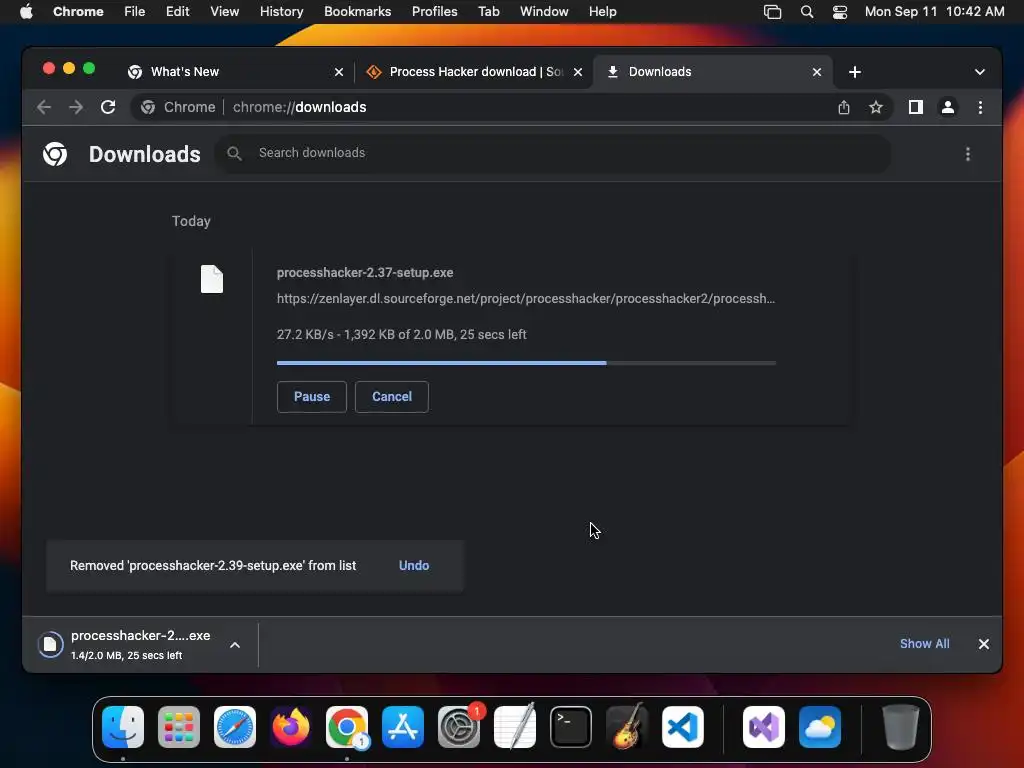The image size is (1024, 768).
Task: Close the Downloads tab
Action: pyautogui.click(x=817, y=72)
